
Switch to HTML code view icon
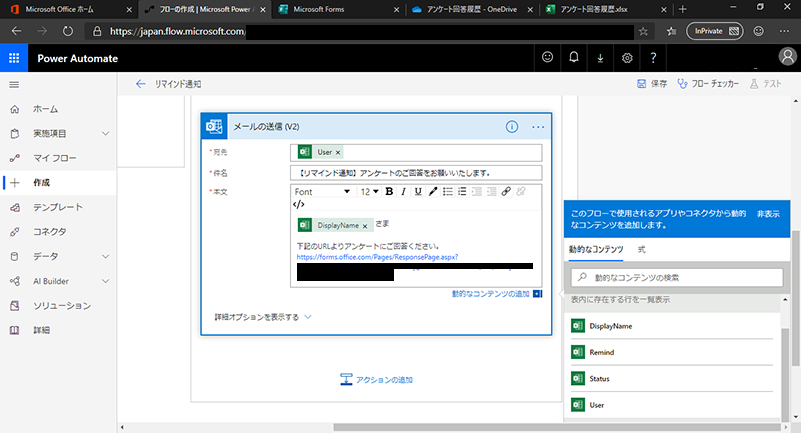point(299,204)
